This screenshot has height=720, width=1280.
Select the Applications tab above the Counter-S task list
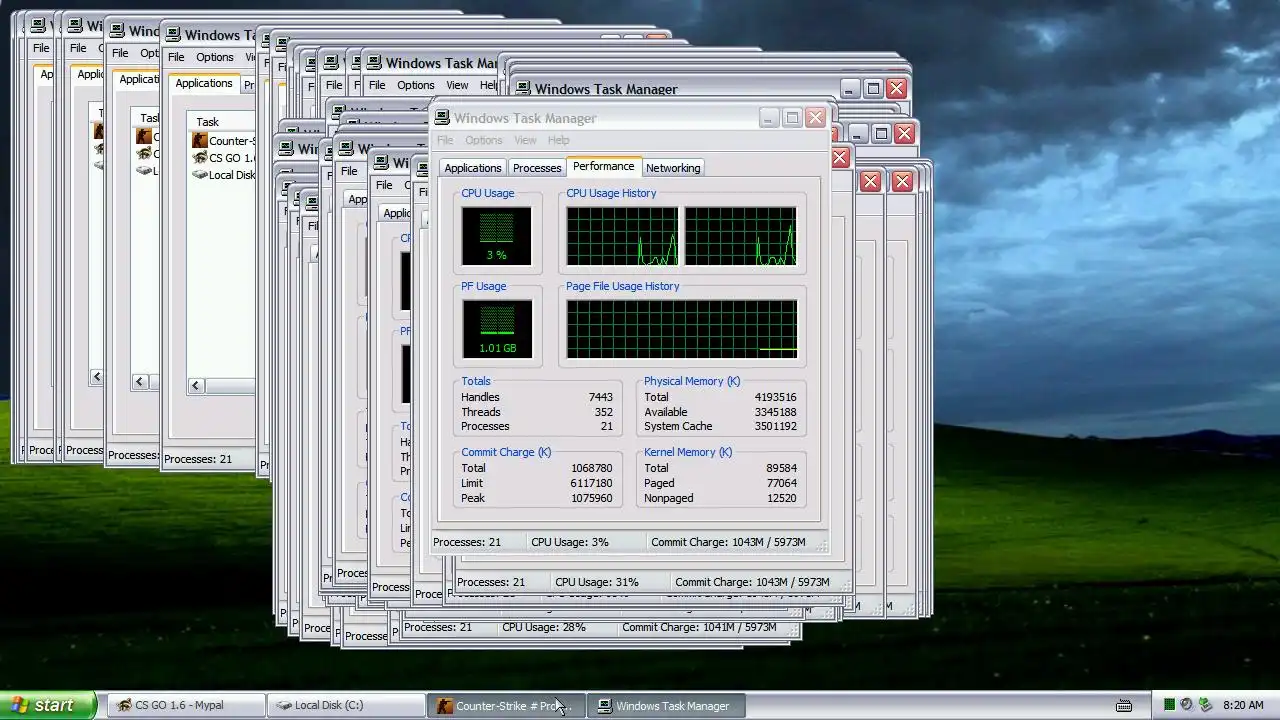[204, 83]
